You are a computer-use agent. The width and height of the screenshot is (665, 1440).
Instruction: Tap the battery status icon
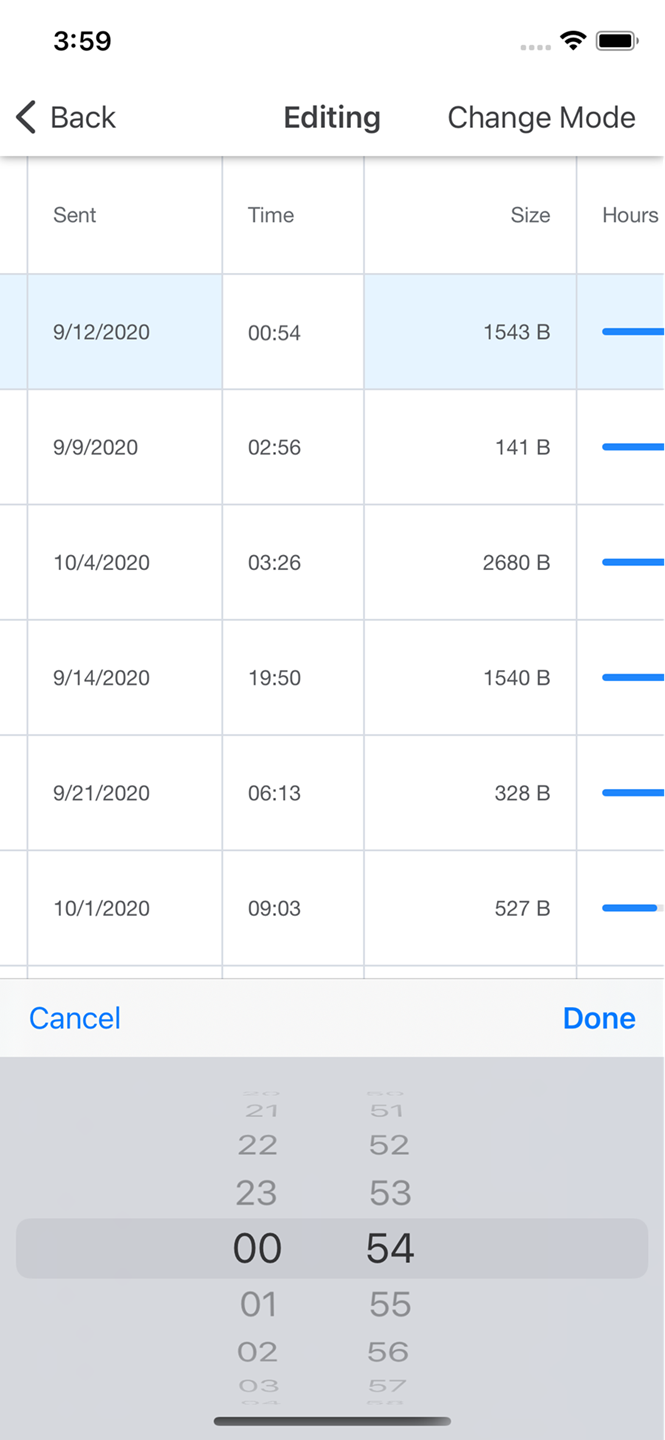point(617,41)
